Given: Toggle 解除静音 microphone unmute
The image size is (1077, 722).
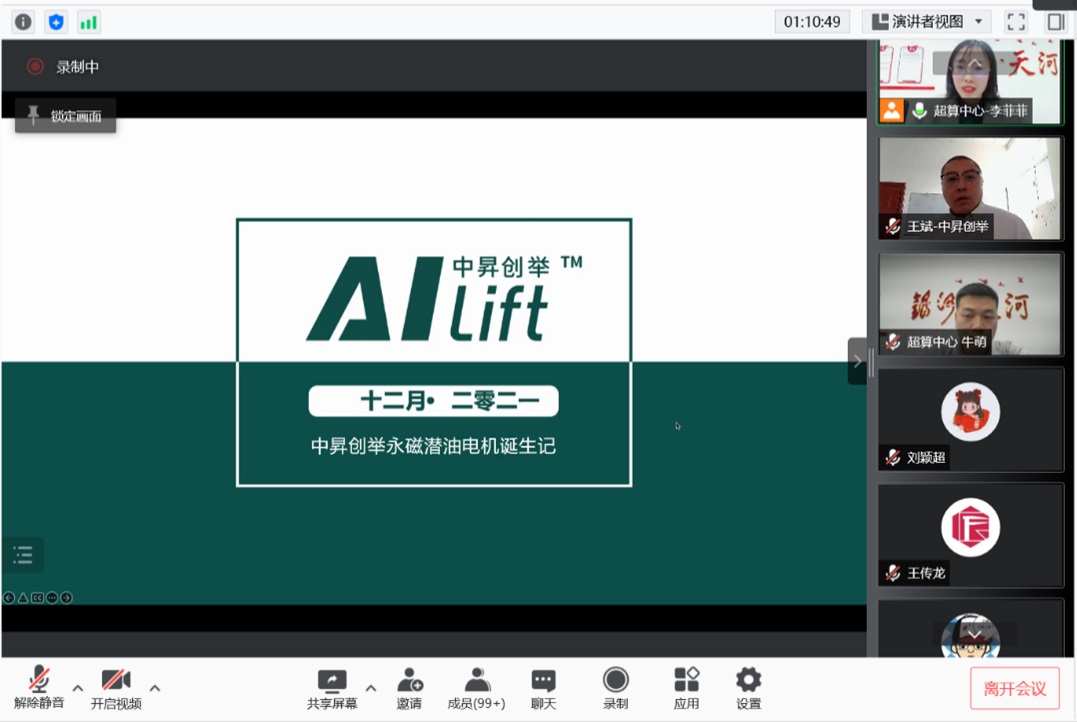Looking at the screenshot, I should click(39, 688).
